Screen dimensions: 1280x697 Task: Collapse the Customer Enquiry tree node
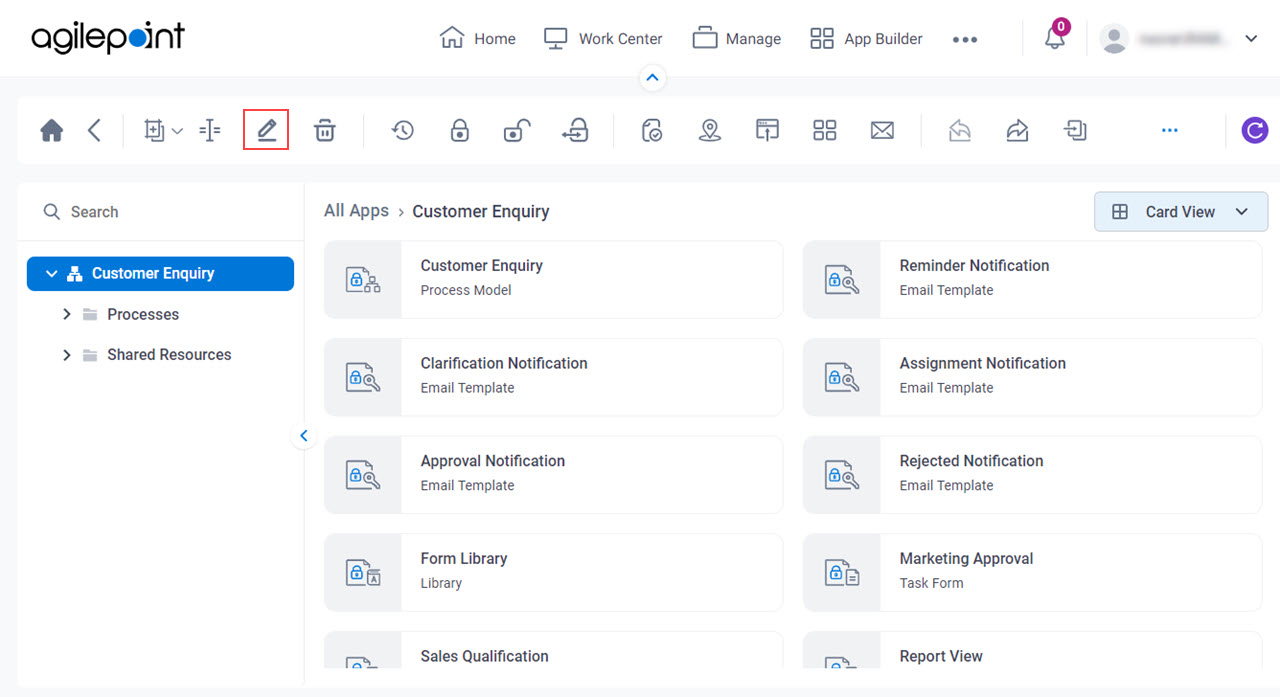[52, 273]
